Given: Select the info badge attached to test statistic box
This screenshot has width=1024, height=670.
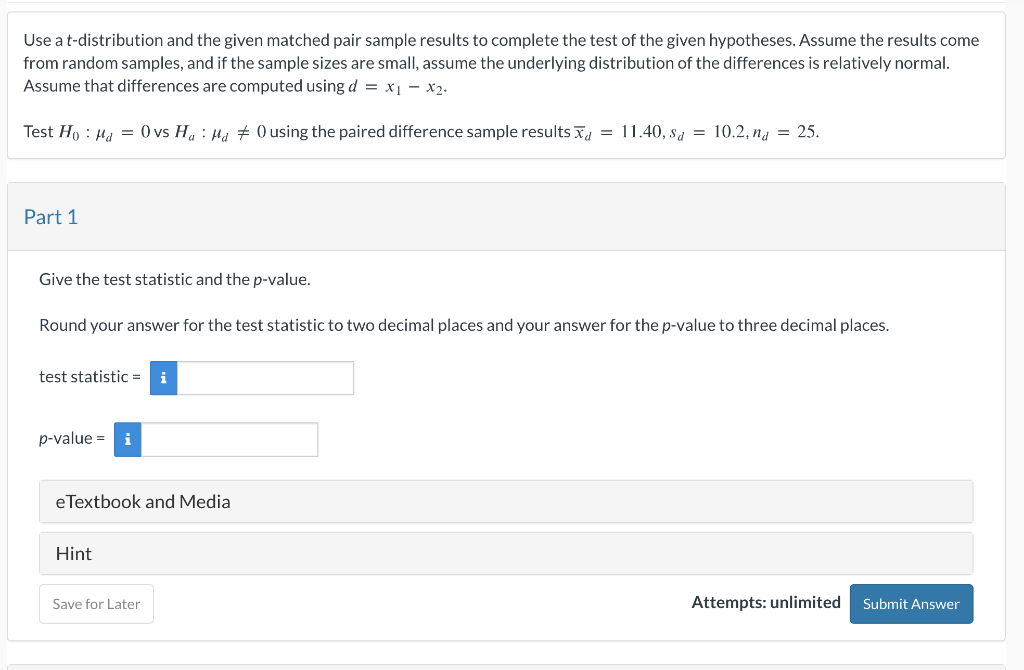Looking at the screenshot, I should [x=163, y=378].
